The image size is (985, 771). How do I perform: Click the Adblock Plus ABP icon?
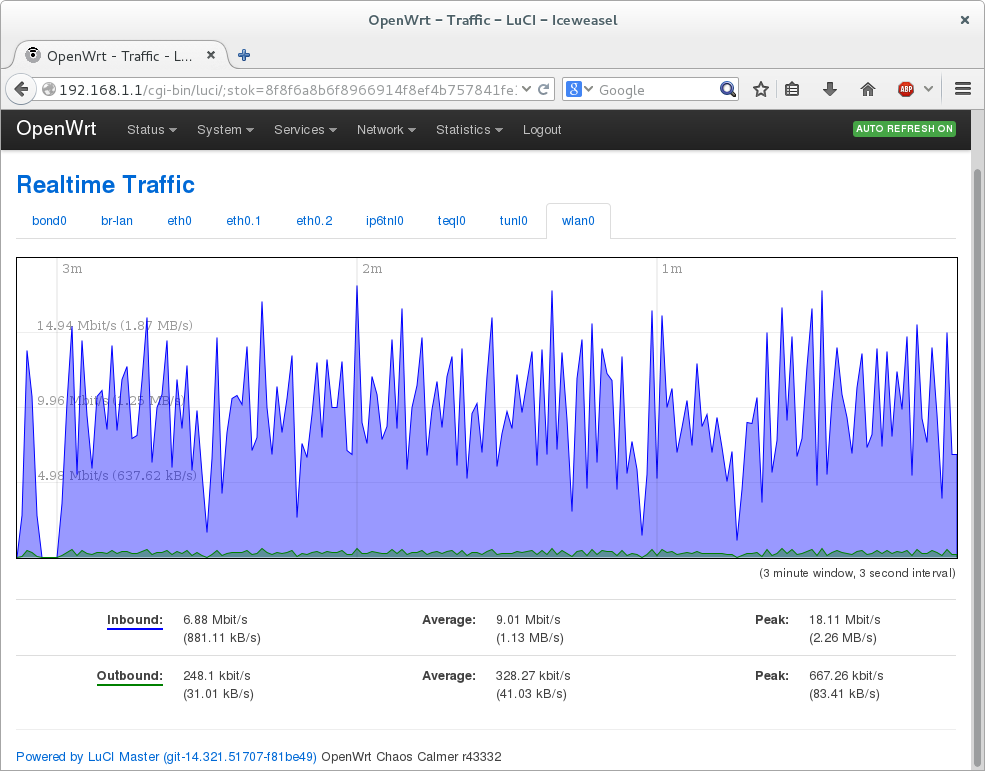906,89
